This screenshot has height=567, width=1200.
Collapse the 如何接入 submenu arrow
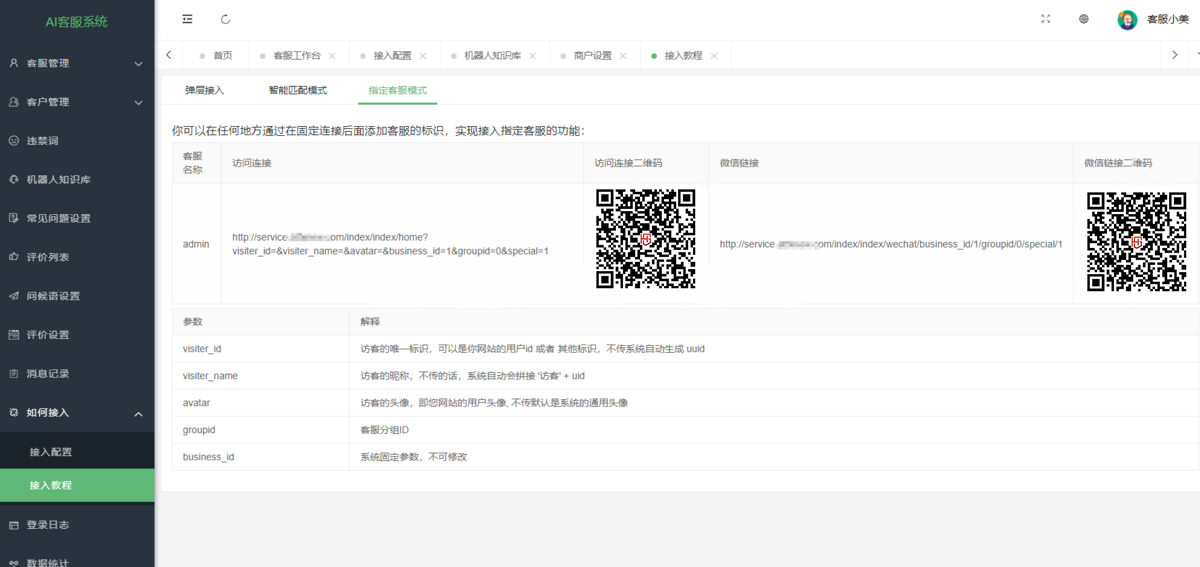click(138, 413)
